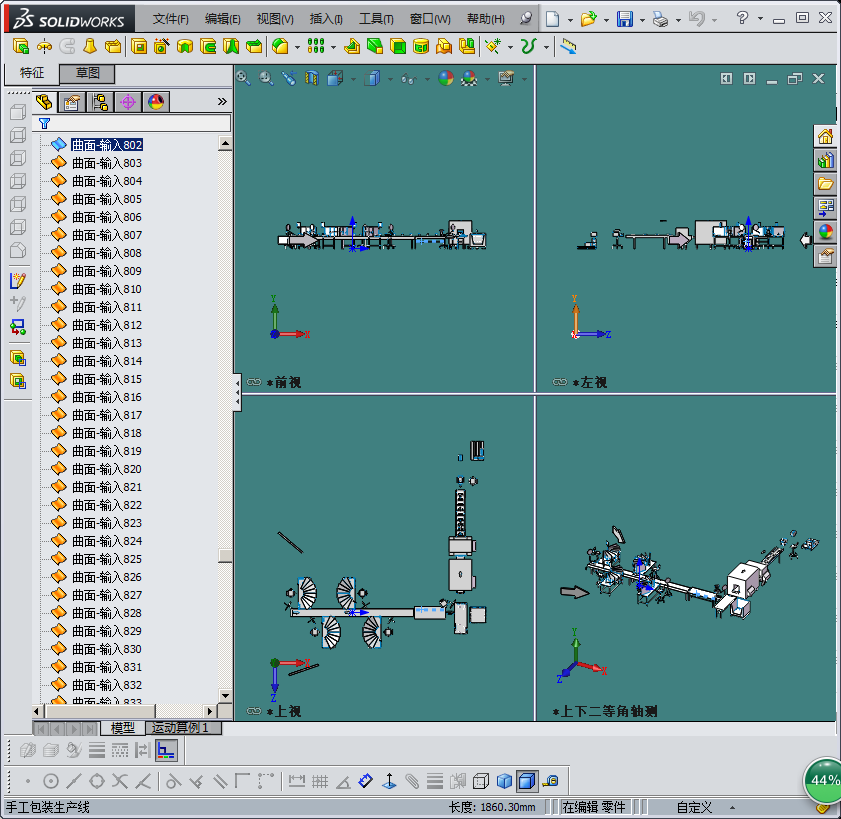Open the Custom Properties pane

click(x=825, y=256)
